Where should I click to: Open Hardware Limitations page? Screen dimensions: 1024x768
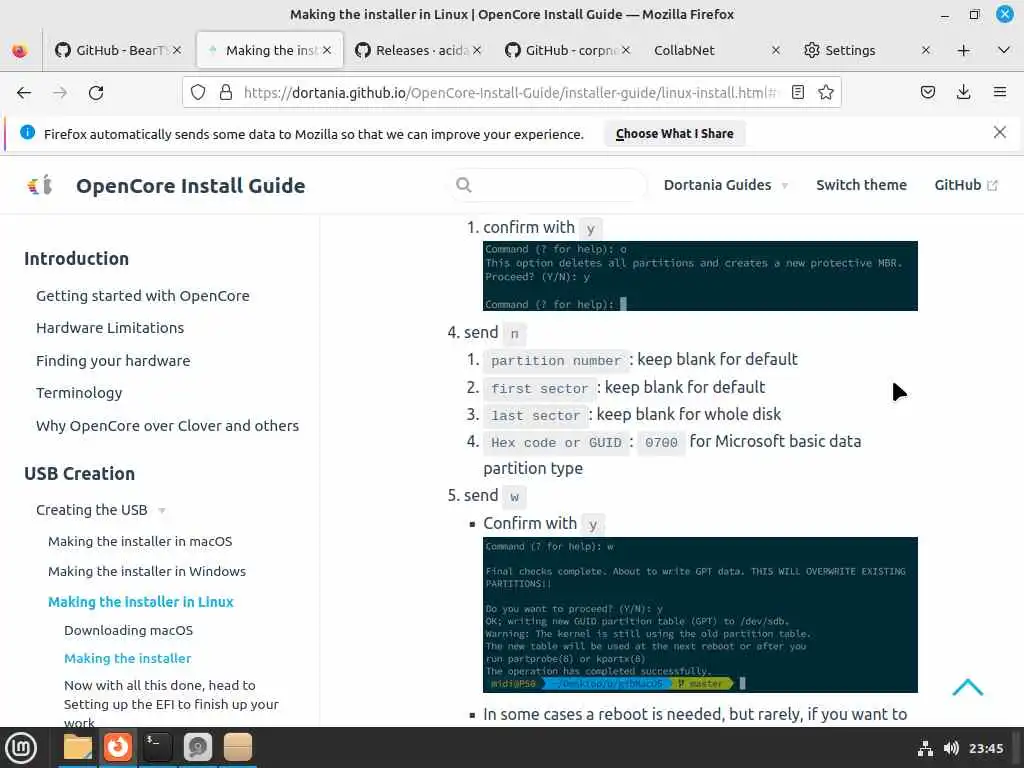pos(110,328)
